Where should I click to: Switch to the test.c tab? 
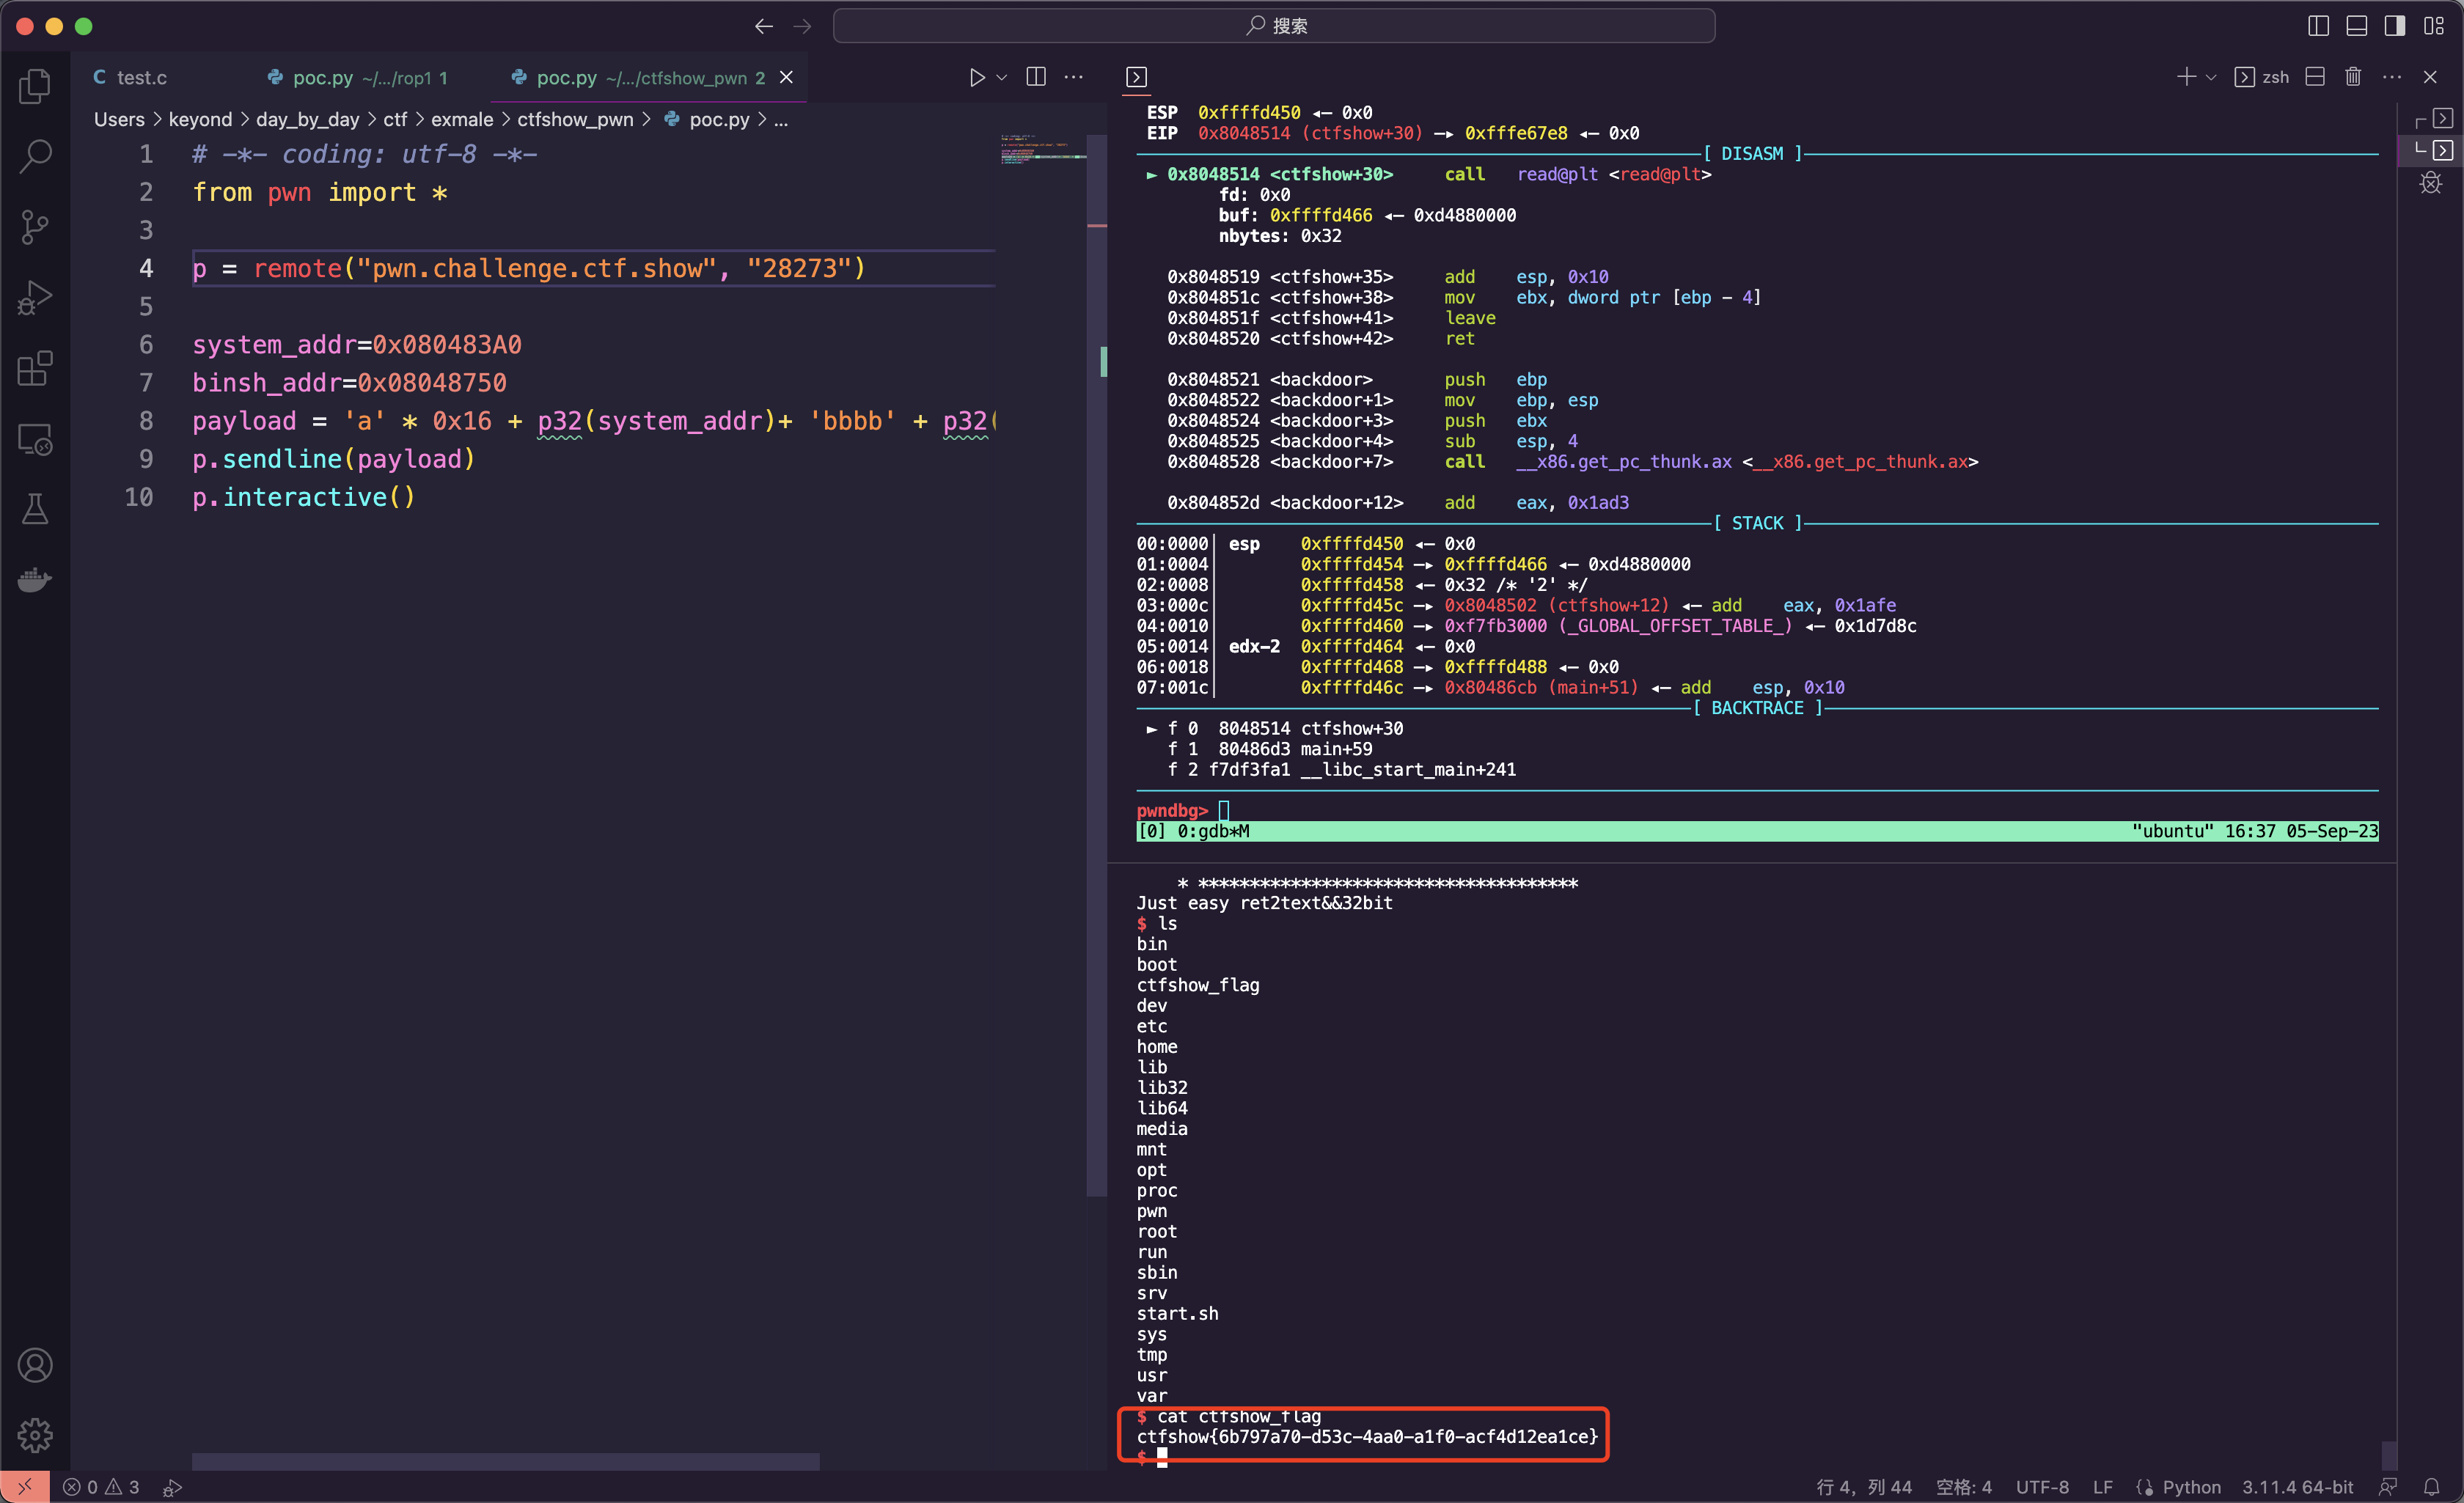click(141, 77)
